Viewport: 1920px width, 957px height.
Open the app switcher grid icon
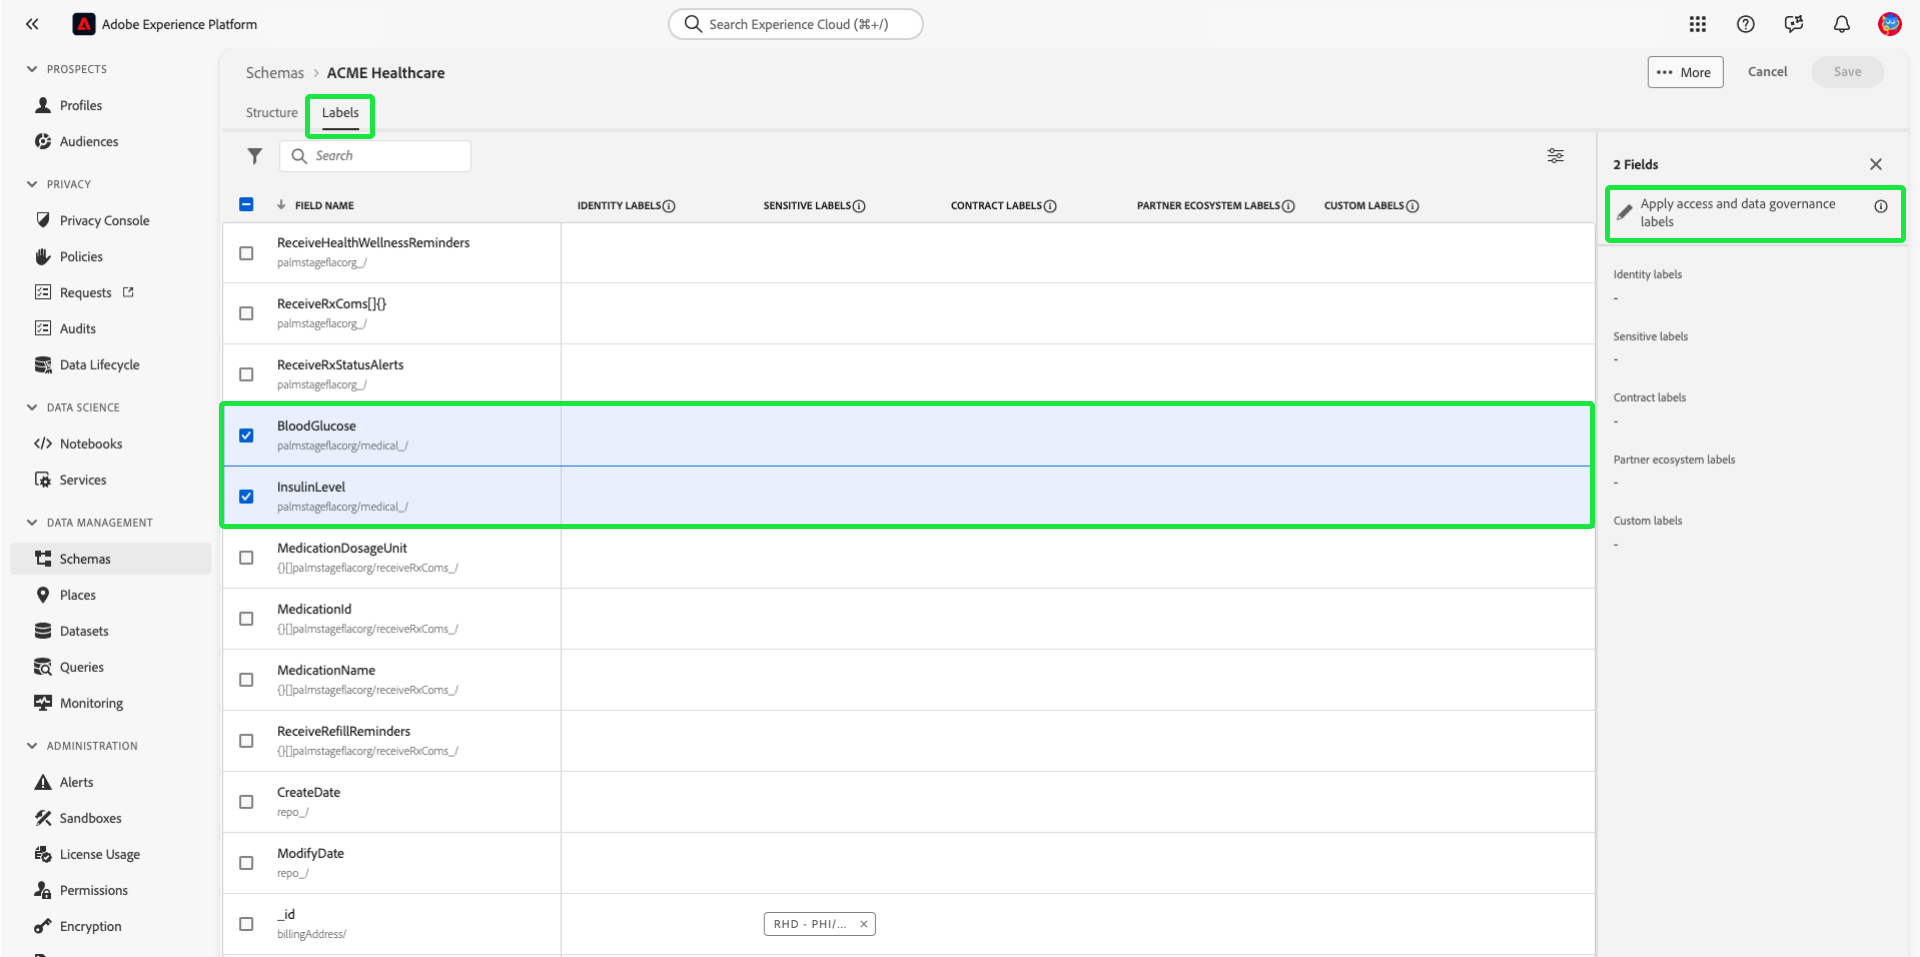(1698, 24)
